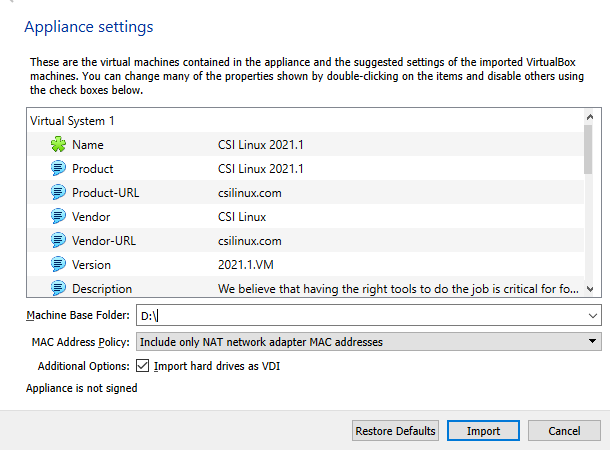Click the speech bubble icon beside Product-URL
Image resolution: width=610 pixels, height=450 pixels.
58,193
